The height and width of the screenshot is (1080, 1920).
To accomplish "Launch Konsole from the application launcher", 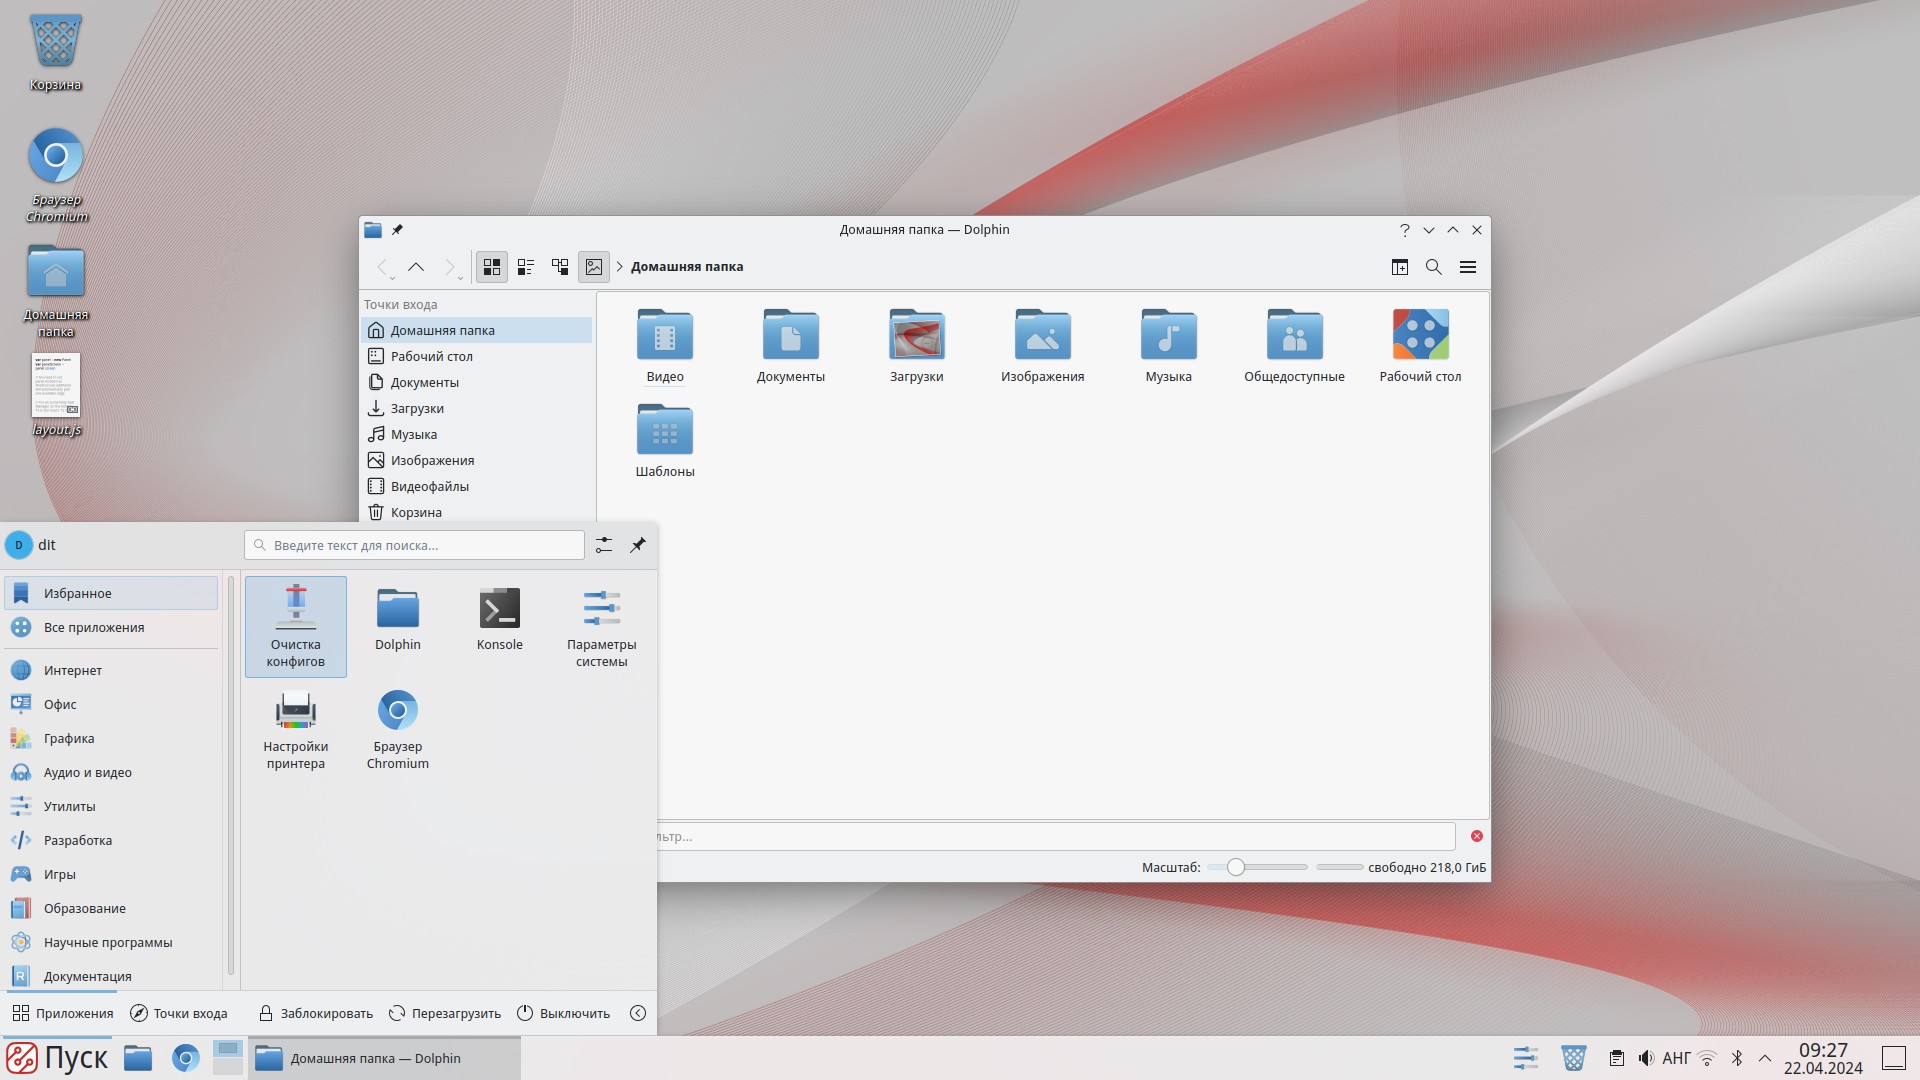I will [499, 618].
